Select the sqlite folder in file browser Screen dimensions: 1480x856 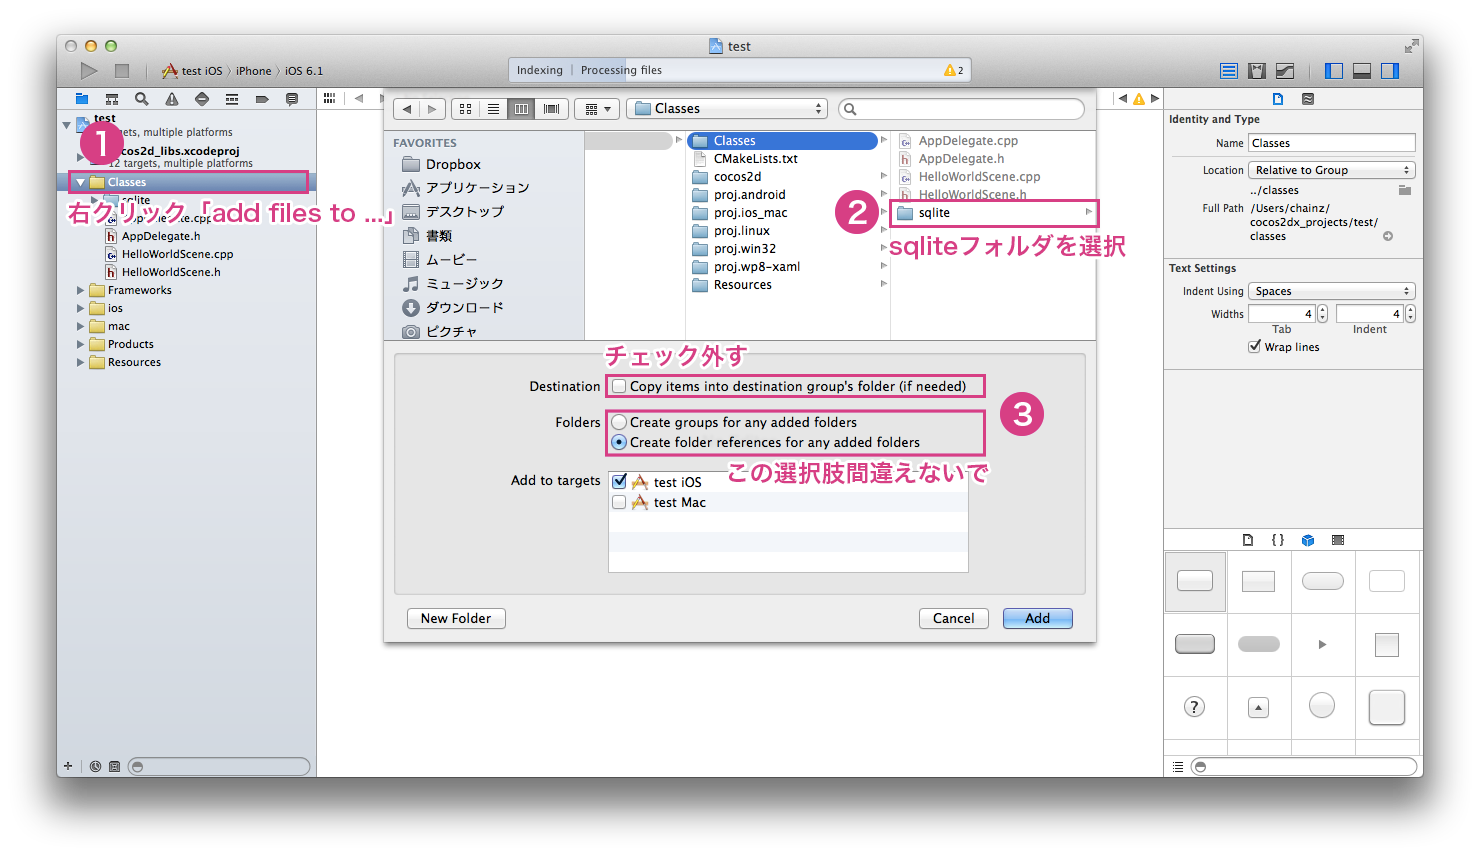tap(992, 213)
